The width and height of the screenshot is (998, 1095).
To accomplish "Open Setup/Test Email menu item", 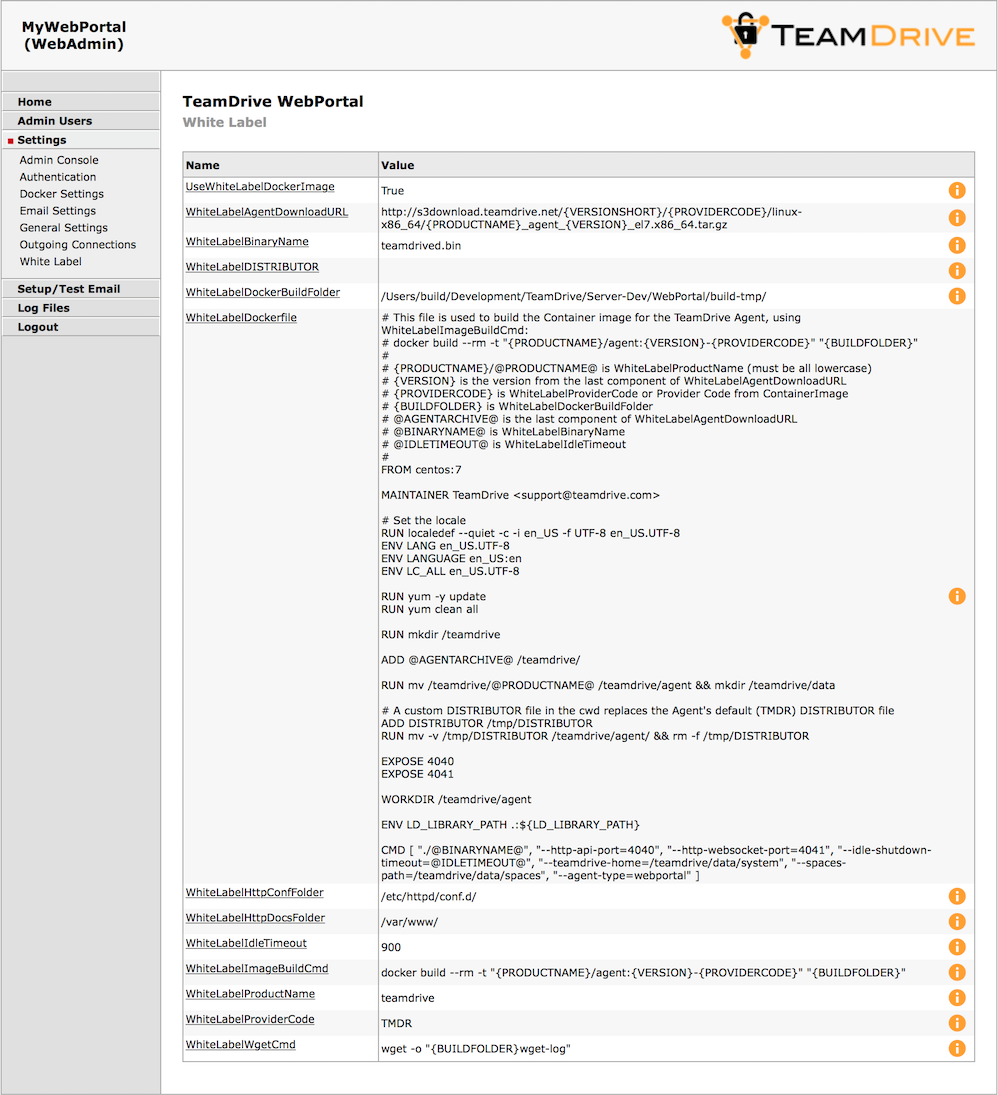I will coord(81,289).
